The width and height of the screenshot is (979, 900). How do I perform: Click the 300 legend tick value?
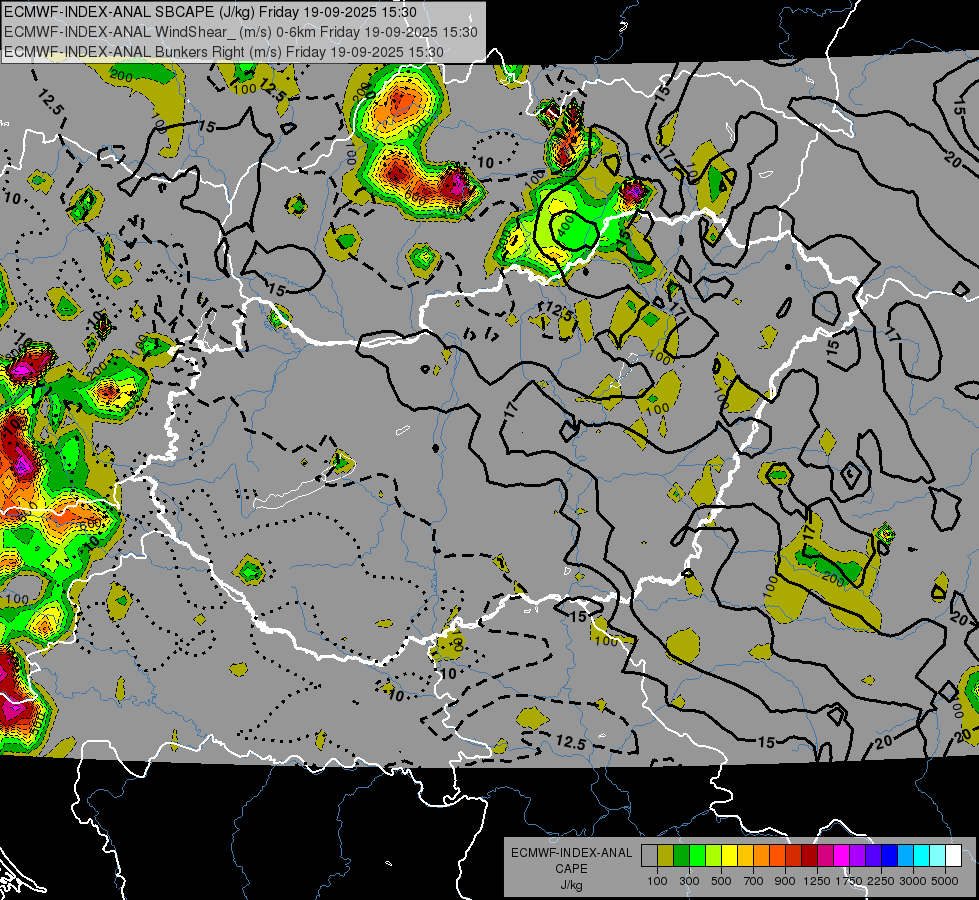tap(689, 881)
